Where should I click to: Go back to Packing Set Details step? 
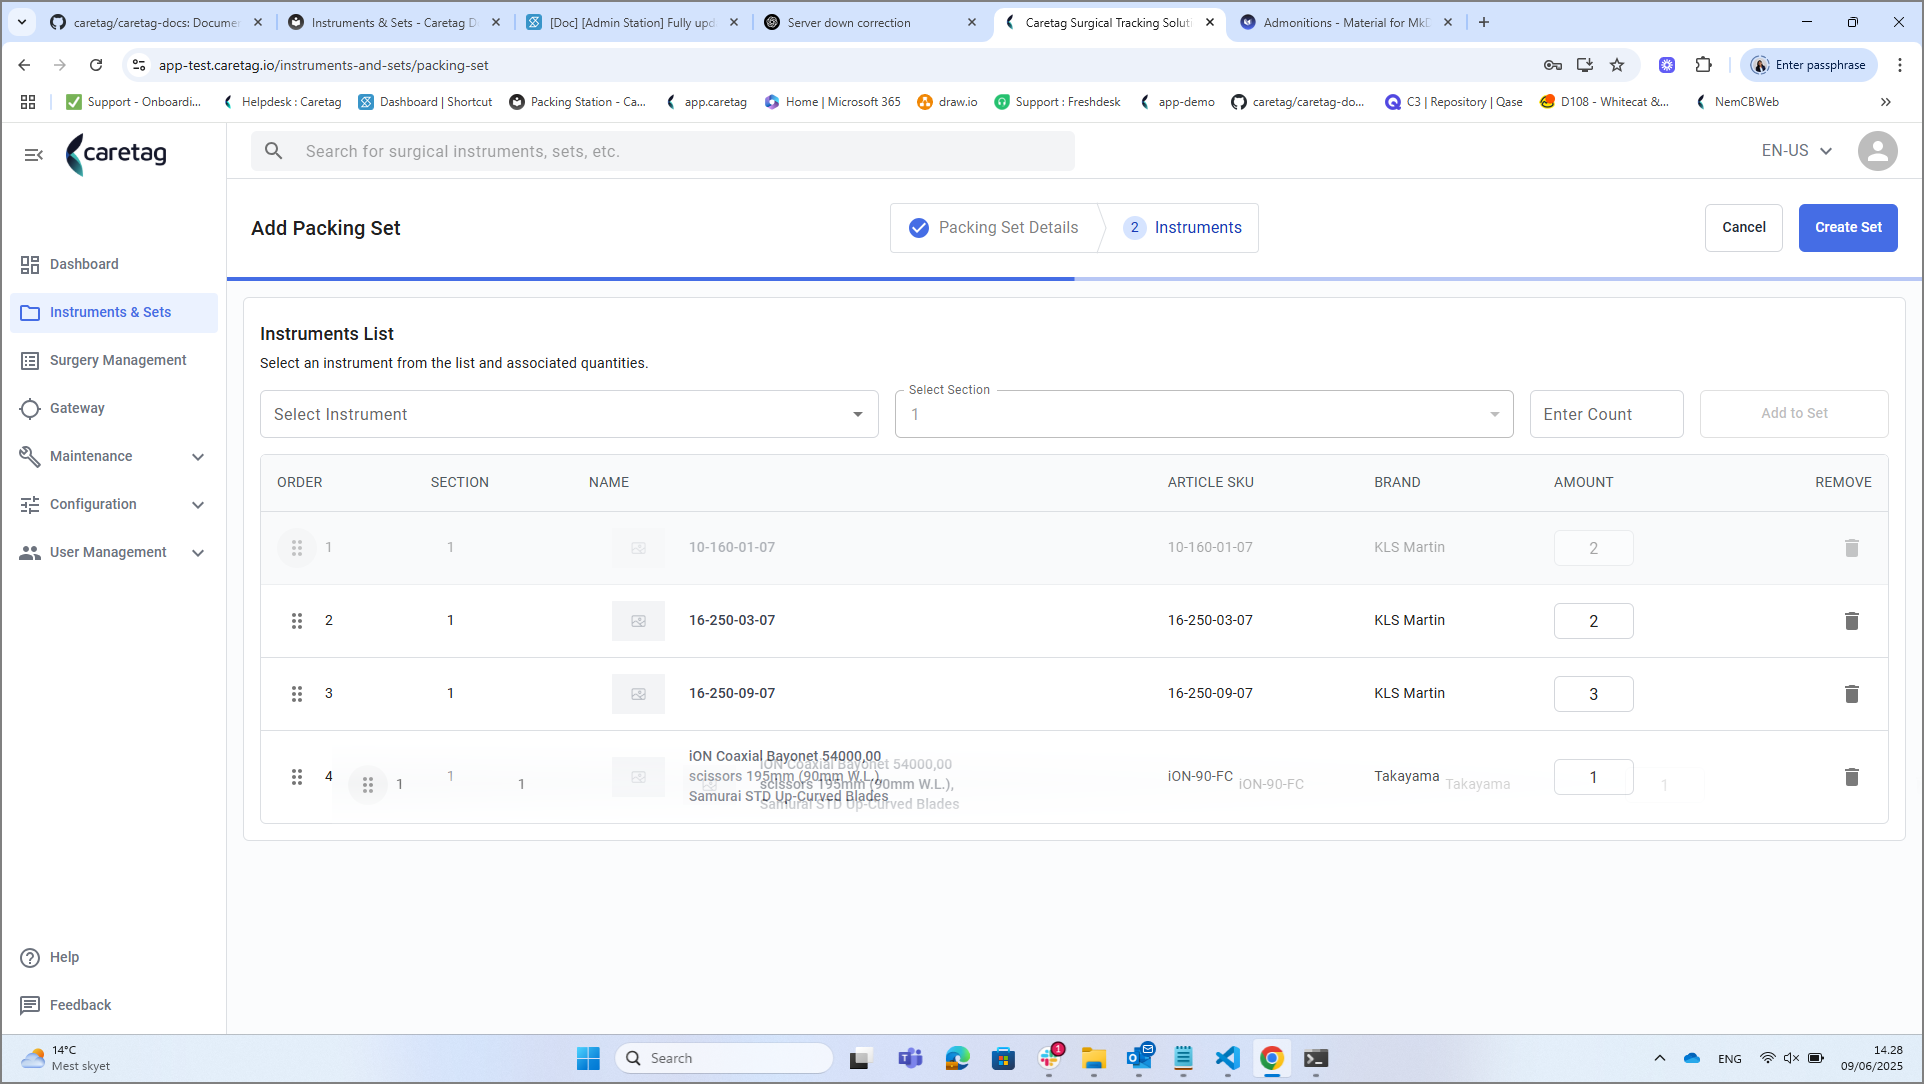click(x=995, y=228)
